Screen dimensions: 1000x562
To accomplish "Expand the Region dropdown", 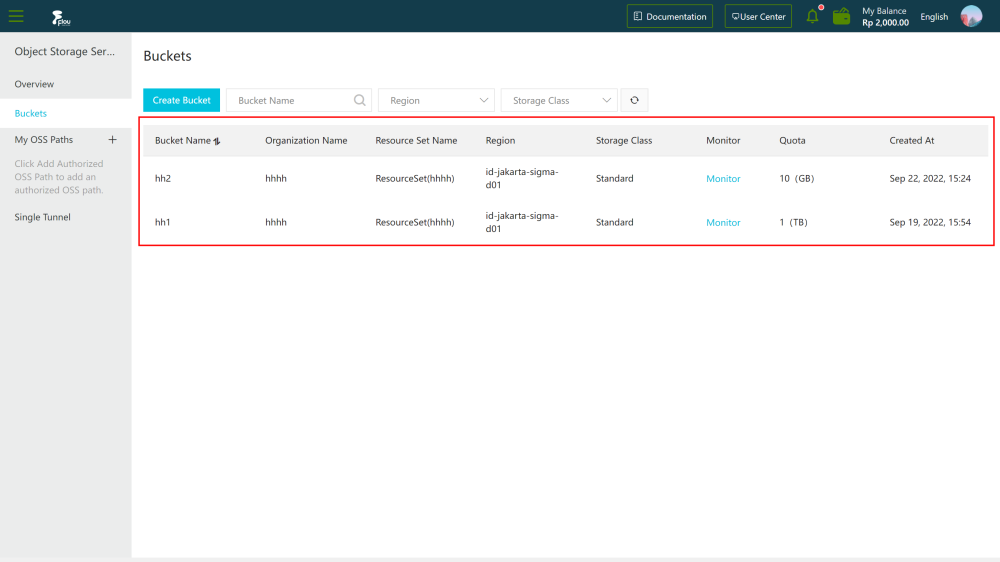I will click(436, 100).
